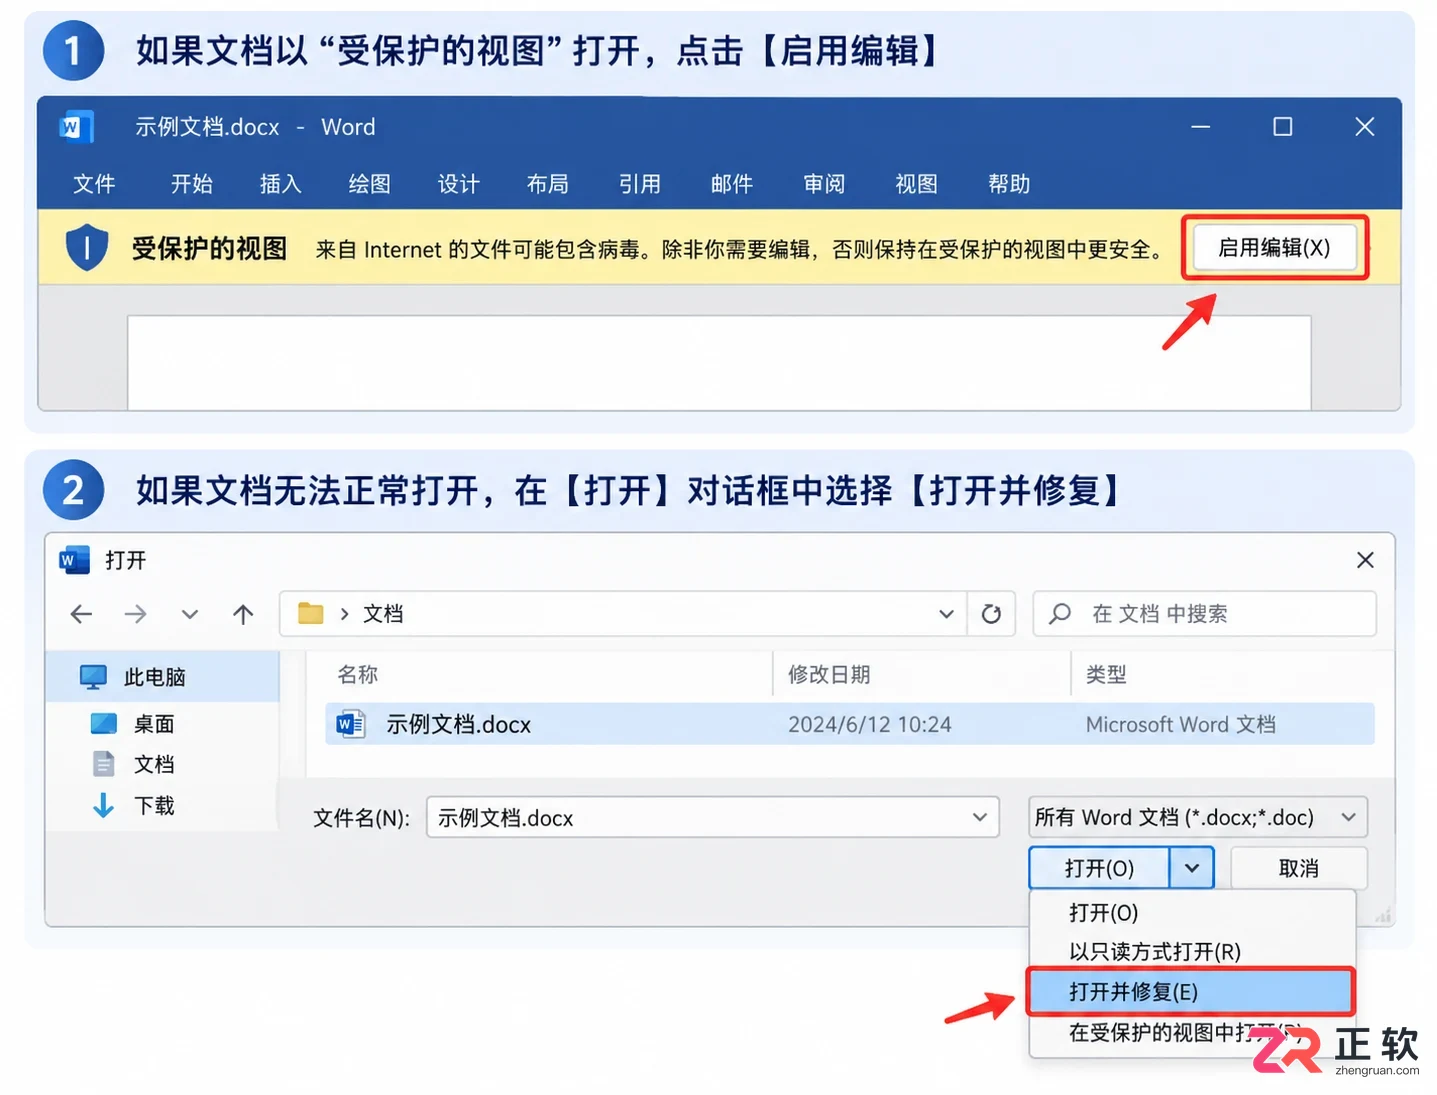
Task: Click the shield icon in Protected View bar
Action: click(x=87, y=248)
